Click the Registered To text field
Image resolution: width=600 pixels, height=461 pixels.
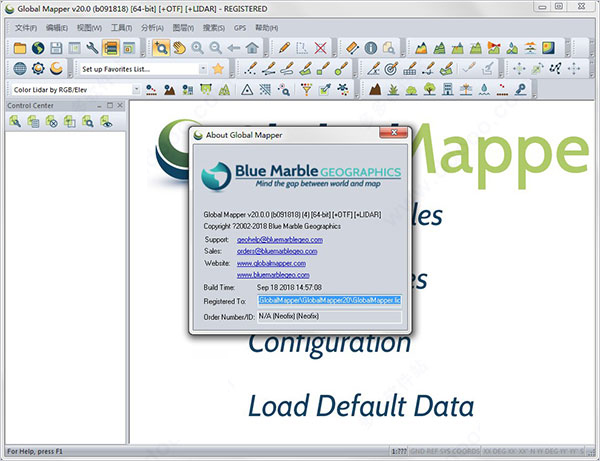pos(329,300)
